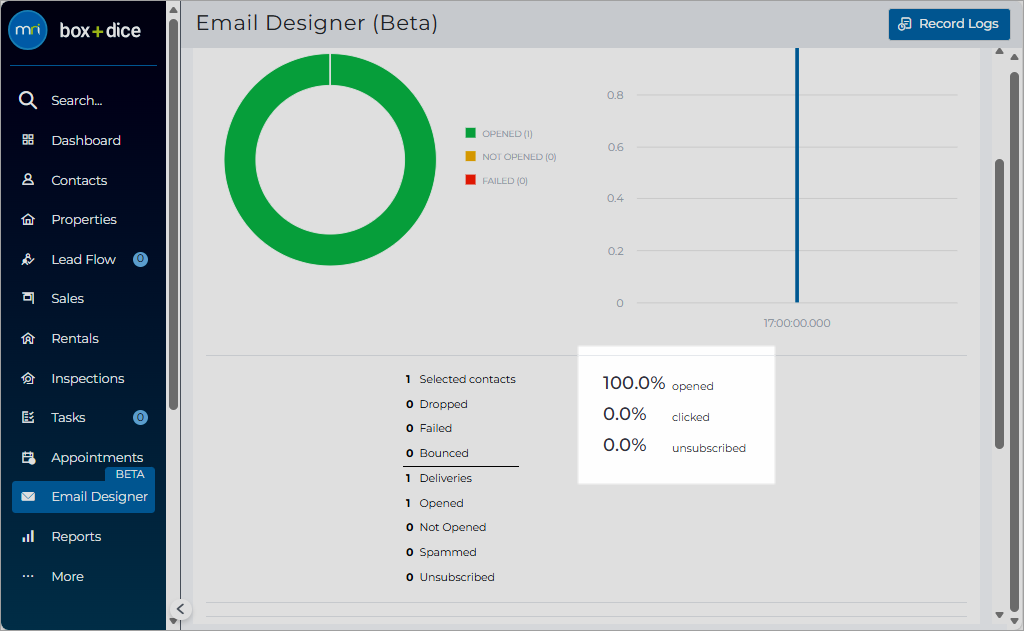The image size is (1024, 631).
Task: Click the Inspections icon in sidebar
Action: click(x=27, y=378)
